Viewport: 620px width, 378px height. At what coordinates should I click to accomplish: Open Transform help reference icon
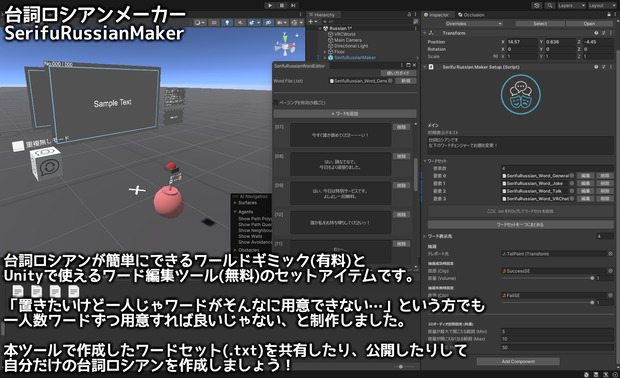596,33
